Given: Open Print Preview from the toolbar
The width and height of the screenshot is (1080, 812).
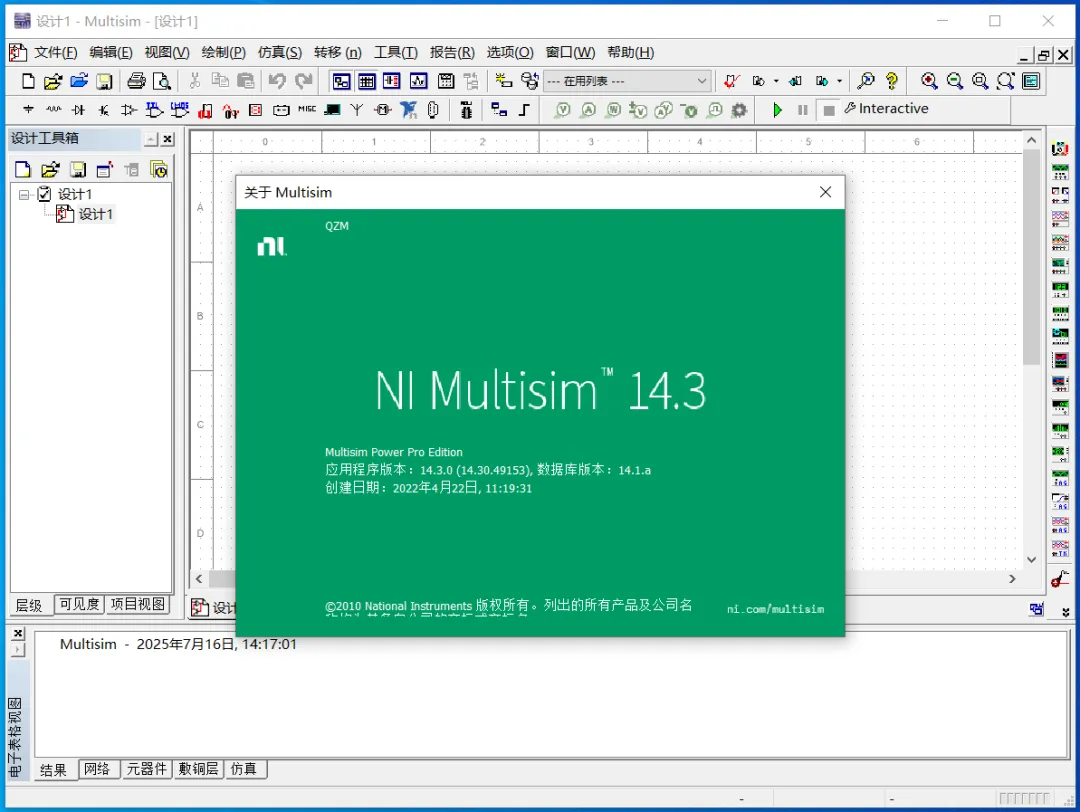Looking at the screenshot, I should [x=162, y=81].
